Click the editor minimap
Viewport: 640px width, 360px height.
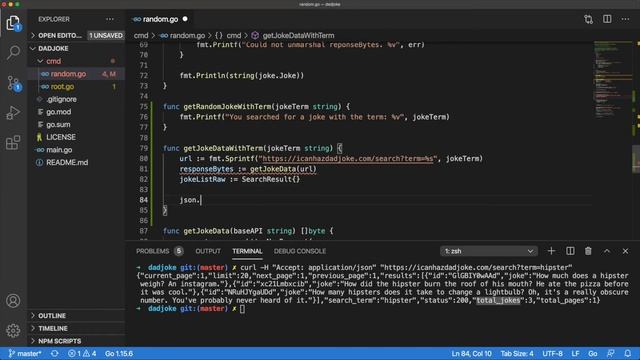coord(613,80)
